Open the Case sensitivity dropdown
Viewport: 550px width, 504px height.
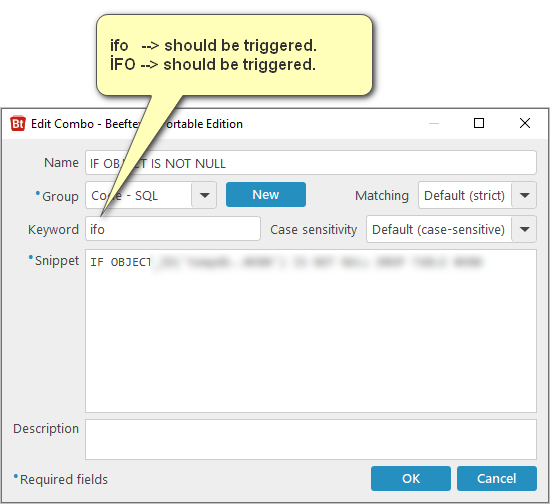[451, 229]
